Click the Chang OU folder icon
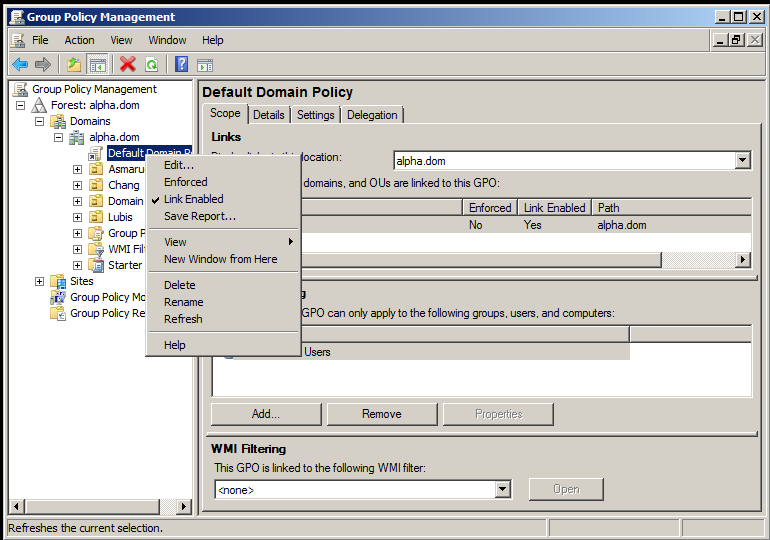Image resolution: width=770 pixels, height=540 pixels. pos(96,186)
